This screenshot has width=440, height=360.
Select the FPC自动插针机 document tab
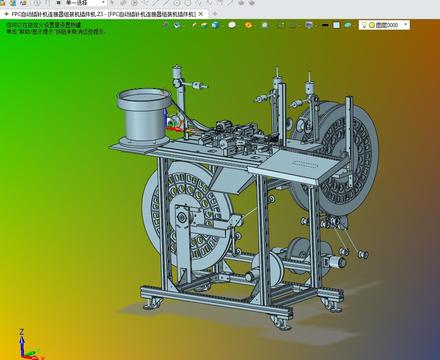[103, 14]
